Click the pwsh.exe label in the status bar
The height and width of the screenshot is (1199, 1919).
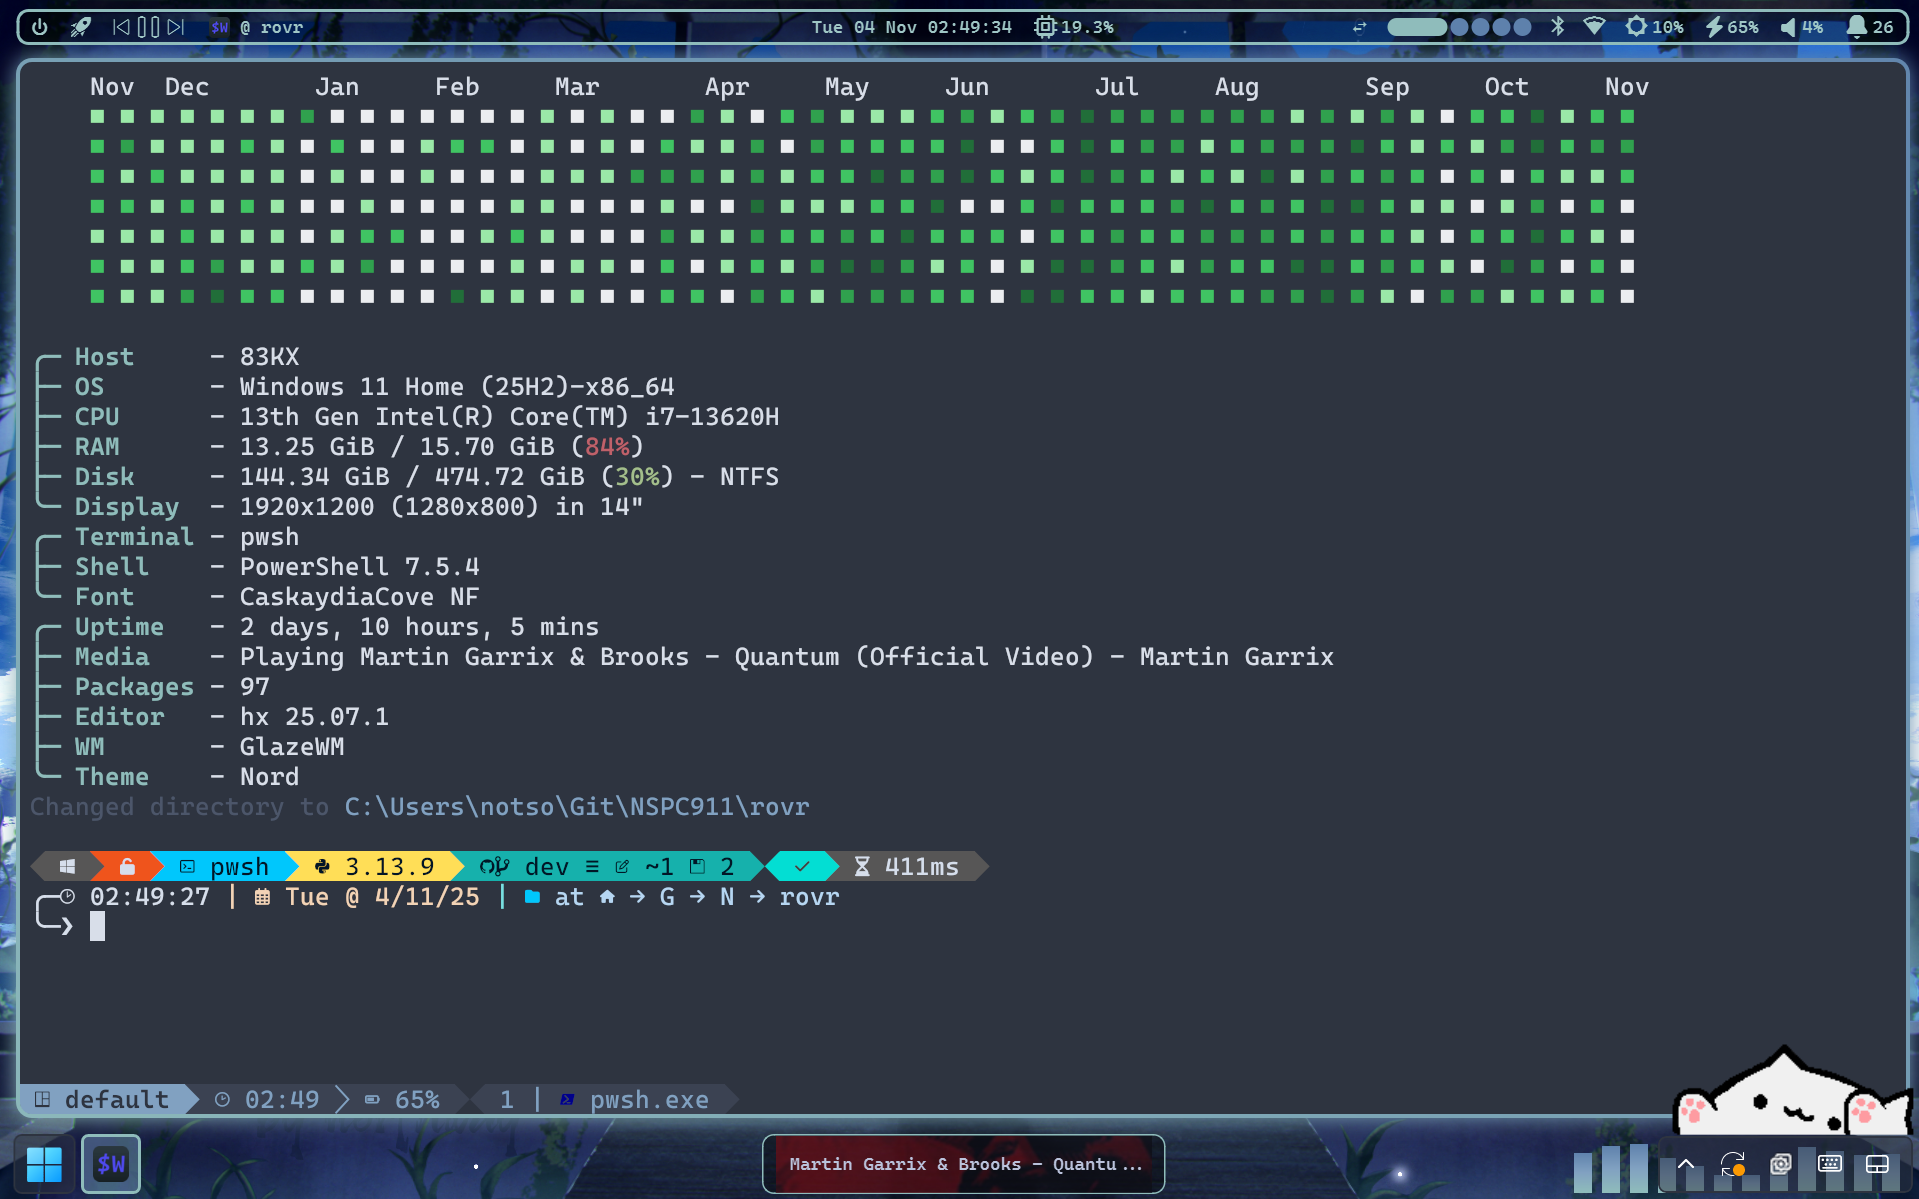648,1099
